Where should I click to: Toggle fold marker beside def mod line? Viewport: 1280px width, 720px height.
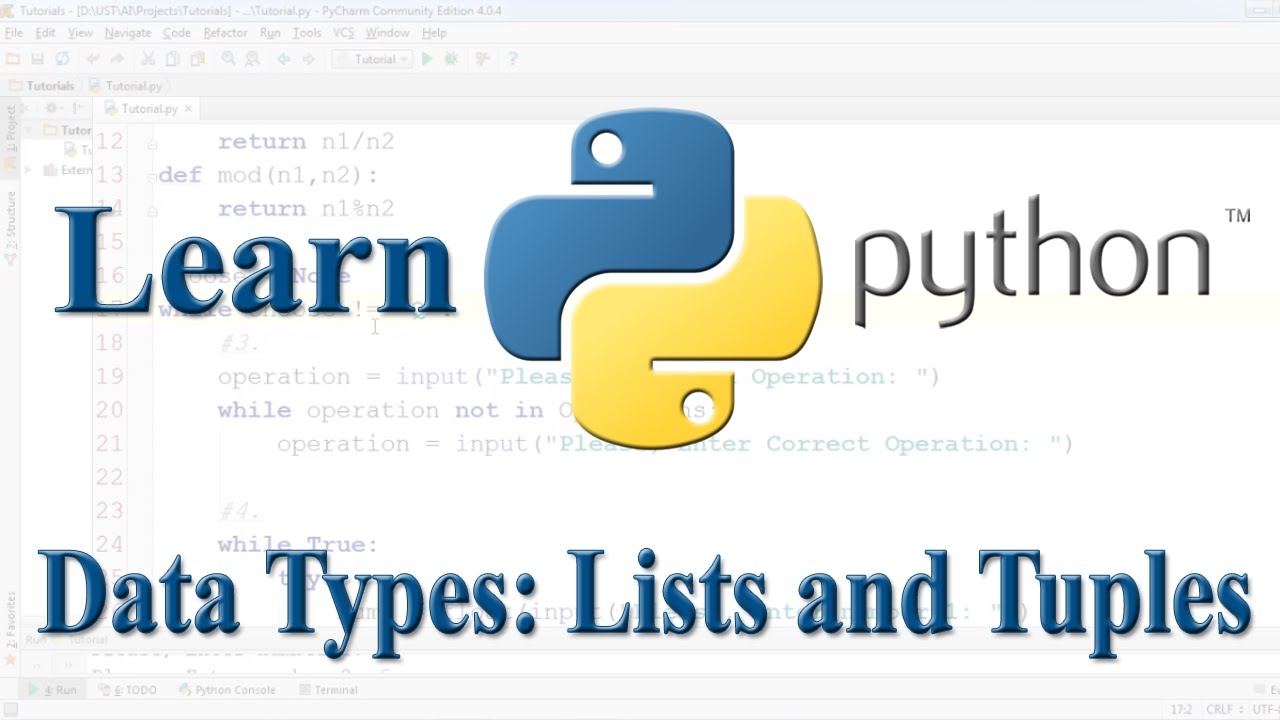click(152, 177)
